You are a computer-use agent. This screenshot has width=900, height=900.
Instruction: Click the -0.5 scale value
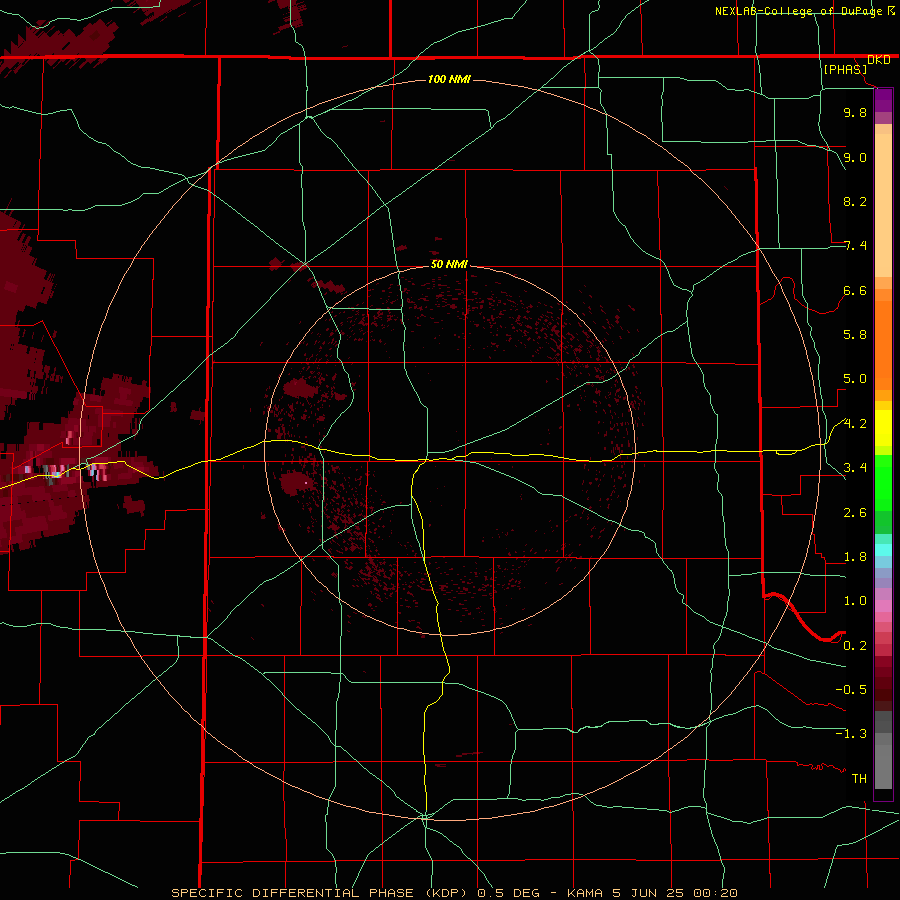point(851,690)
